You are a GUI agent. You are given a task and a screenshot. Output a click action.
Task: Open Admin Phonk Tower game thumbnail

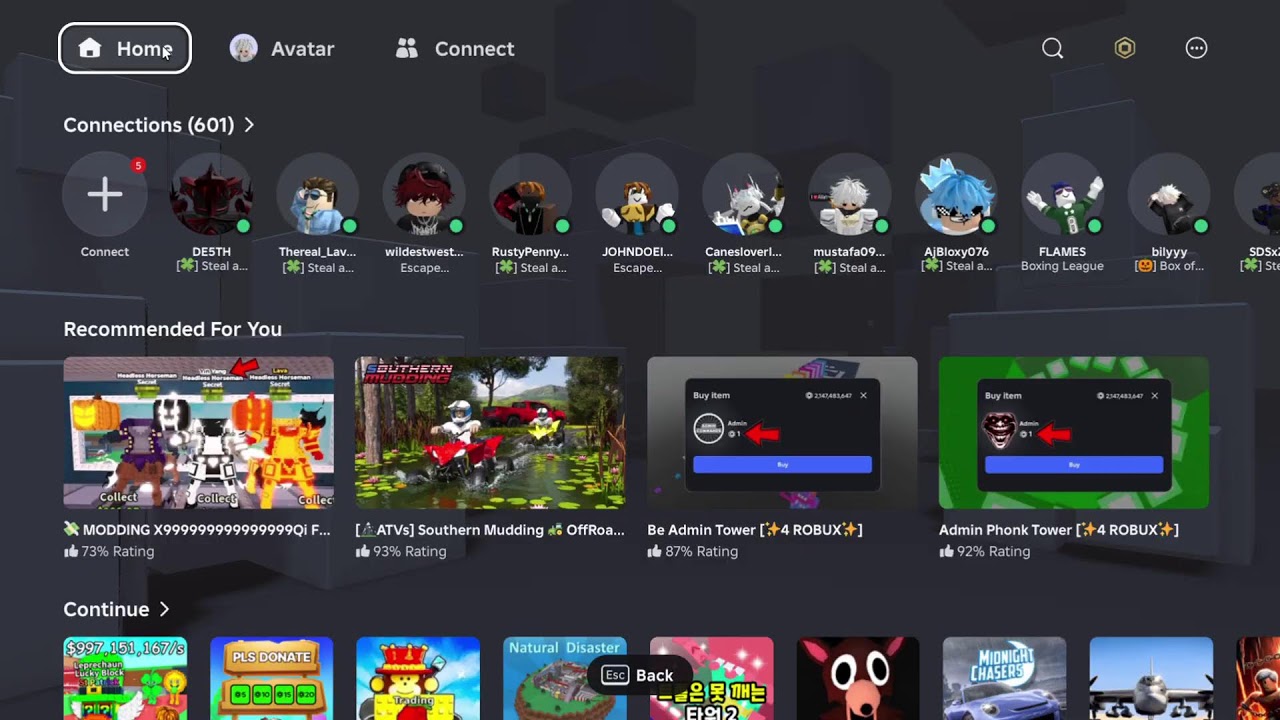(1074, 432)
